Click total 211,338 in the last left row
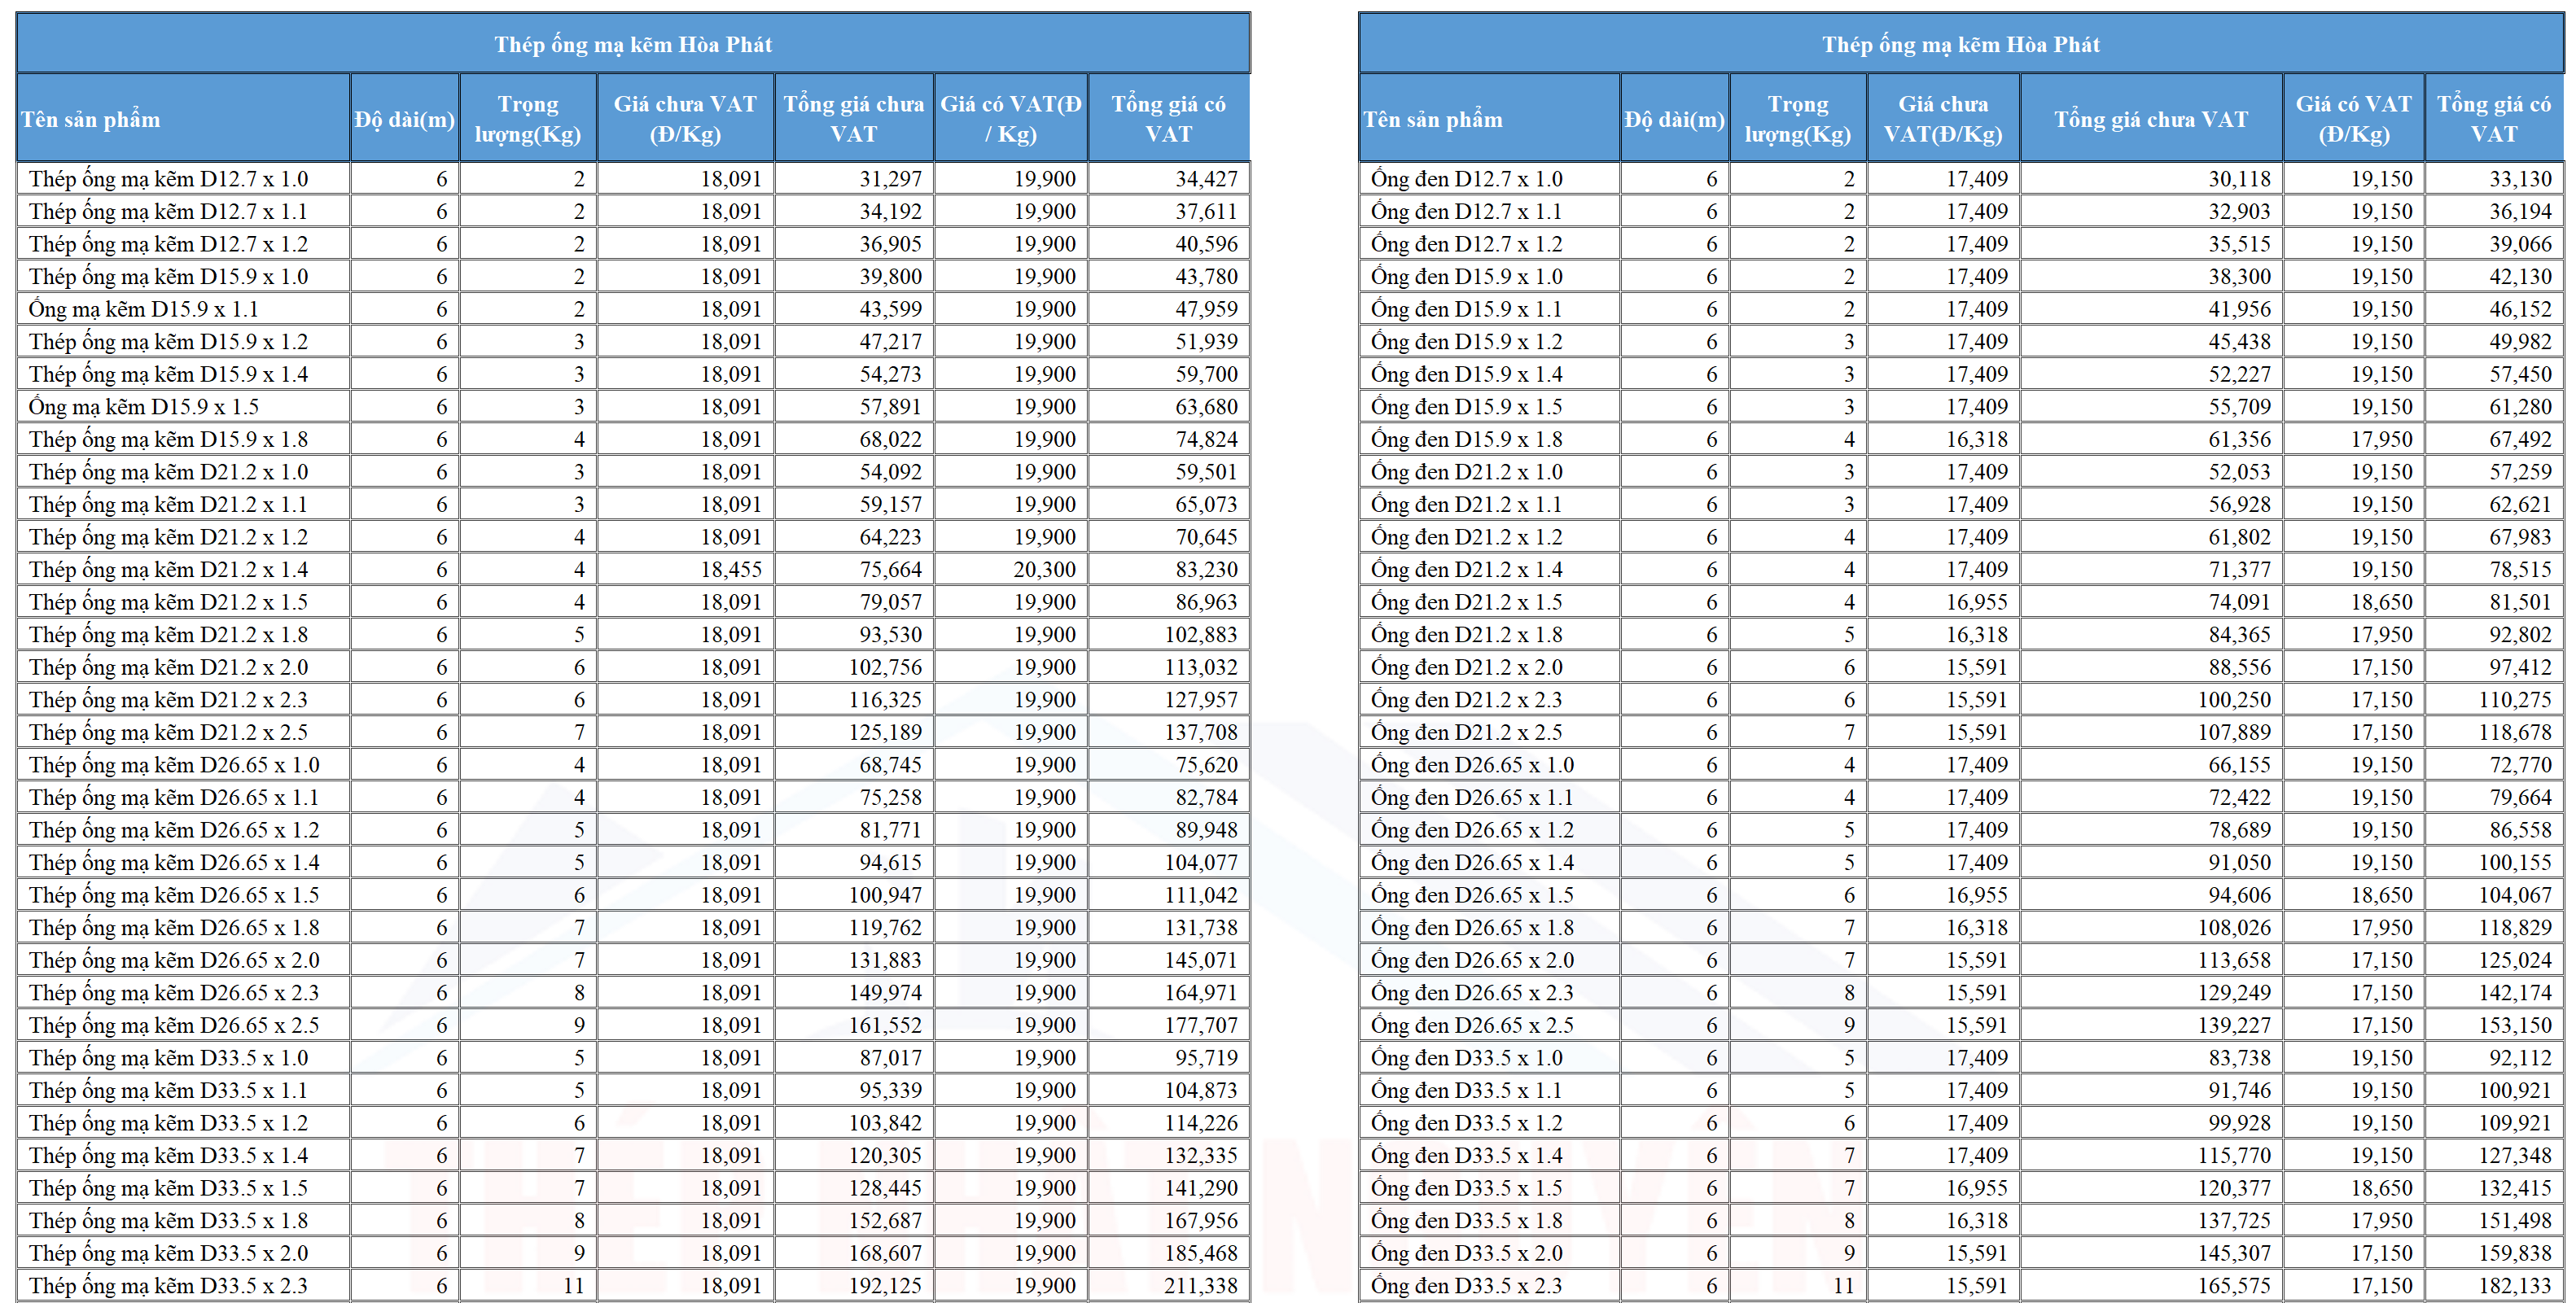 [x=1200, y=1286]
